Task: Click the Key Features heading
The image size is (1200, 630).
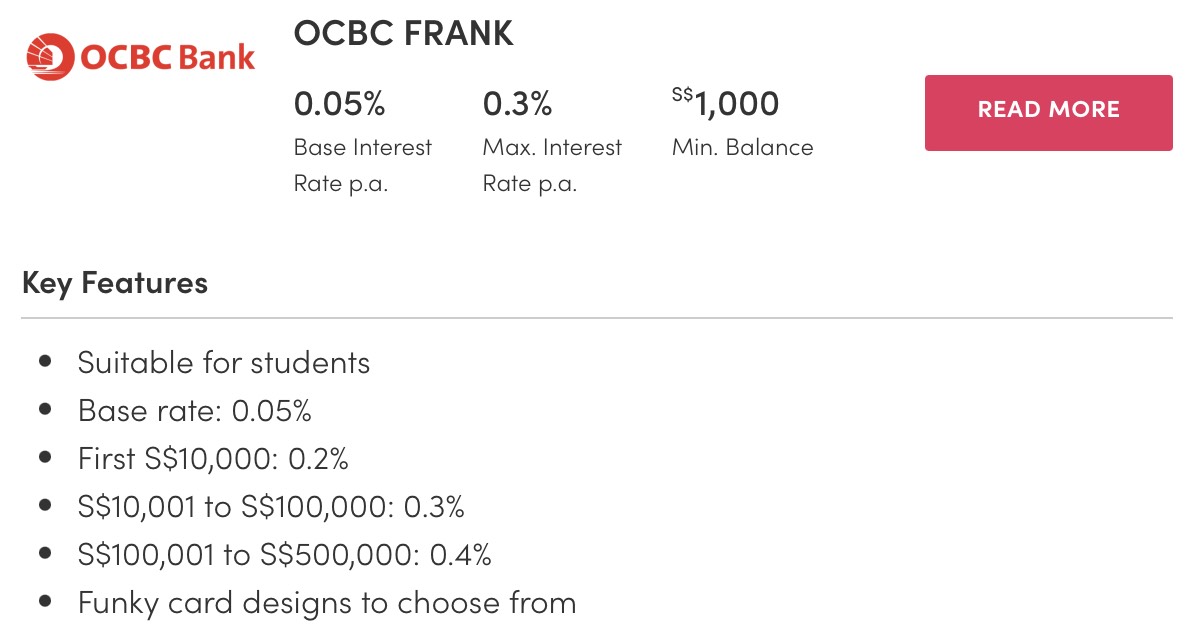Action: [115, 283]
